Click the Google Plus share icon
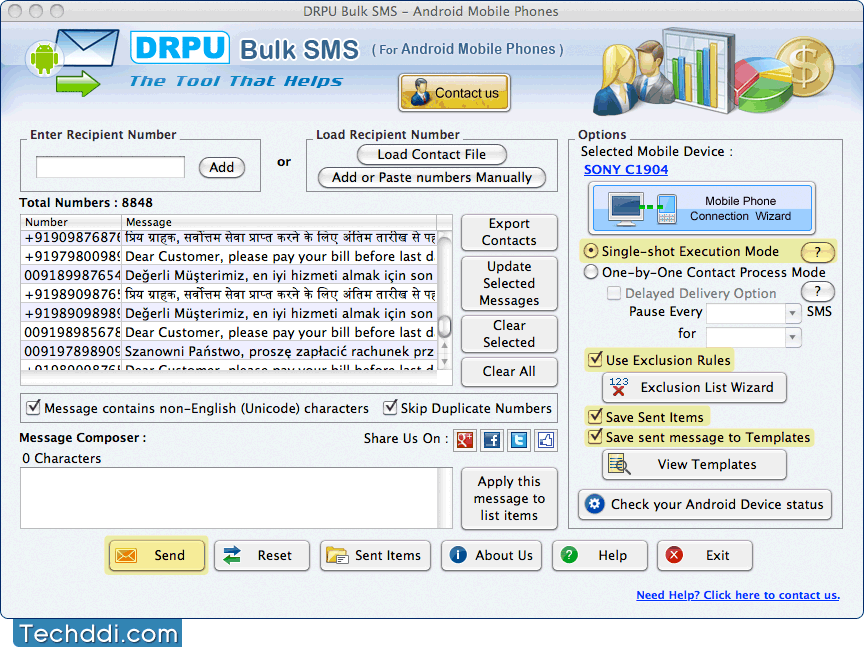 coord(465,440)
